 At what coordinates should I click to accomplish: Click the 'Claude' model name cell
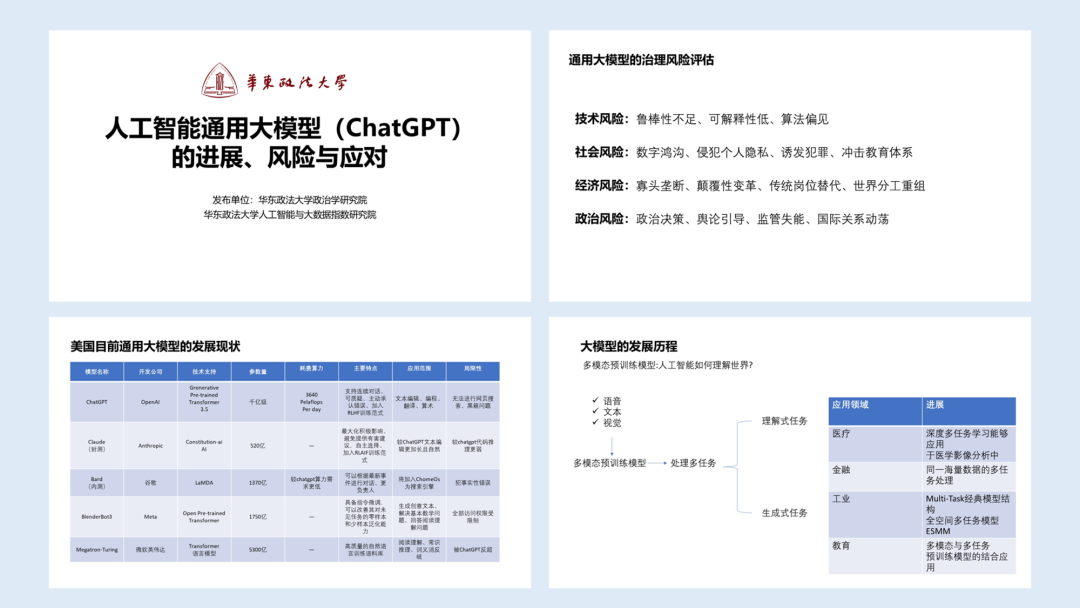[x=96, y=445]
